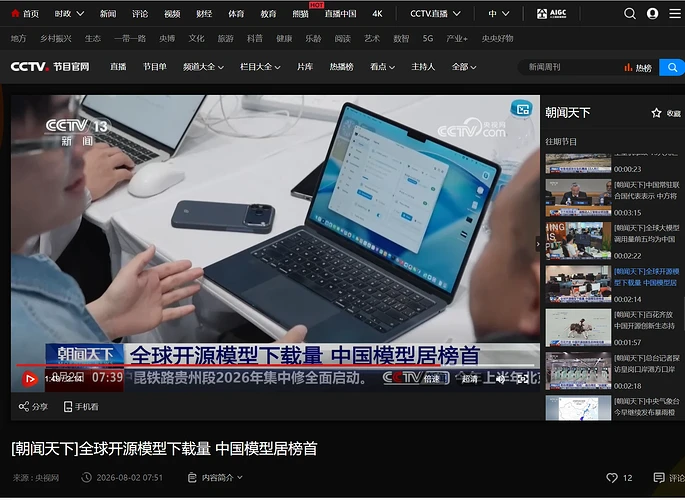
Task: Open comments via 评论 icon below video
Action: pos(658,478)
